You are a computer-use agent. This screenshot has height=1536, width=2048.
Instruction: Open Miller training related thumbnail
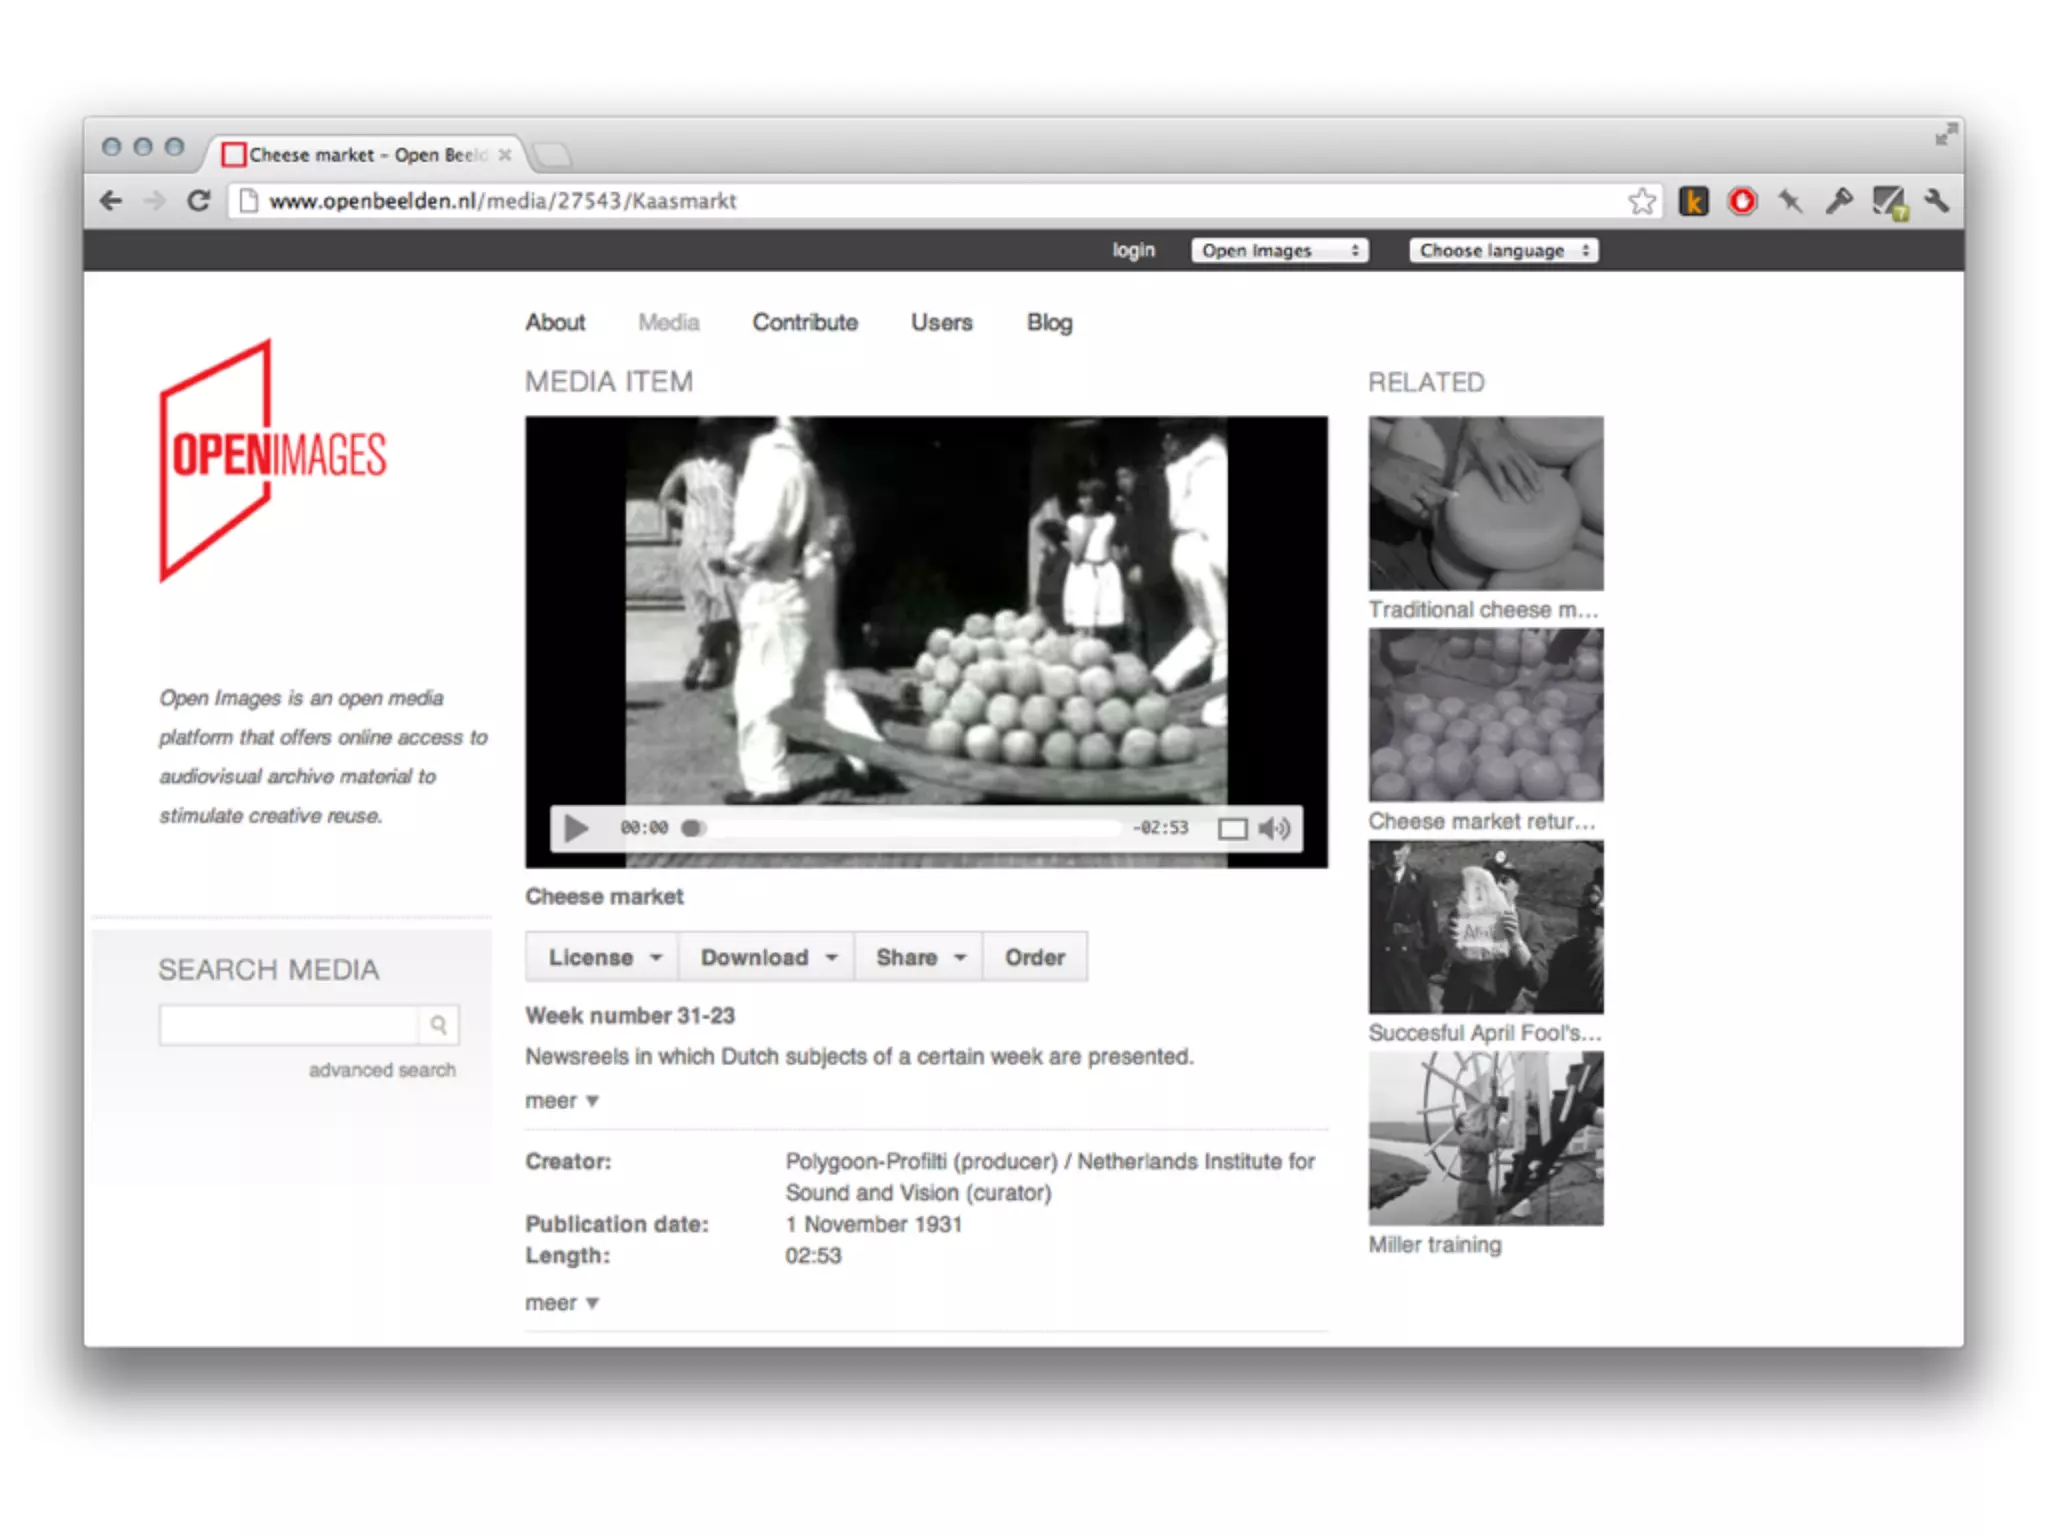1485,1138
